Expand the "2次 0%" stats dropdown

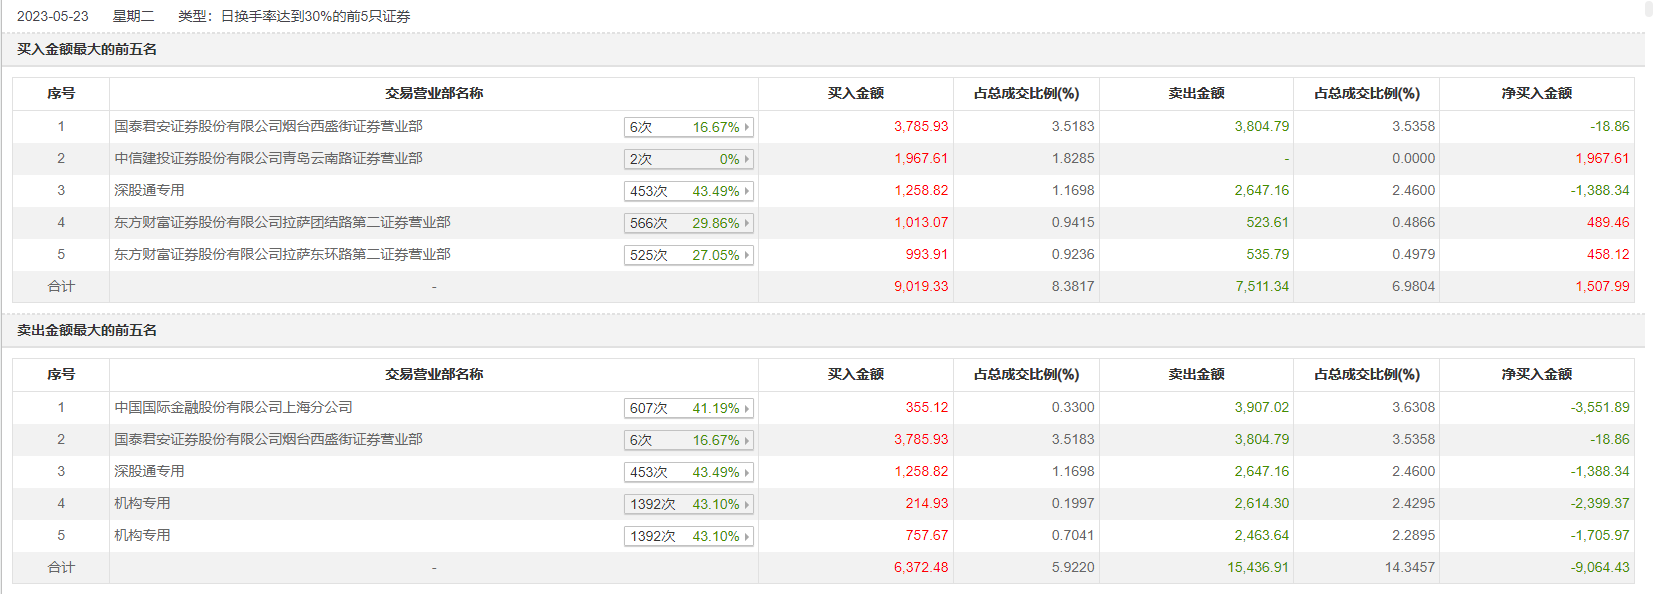pyautogui.click(x=688, y=159)
